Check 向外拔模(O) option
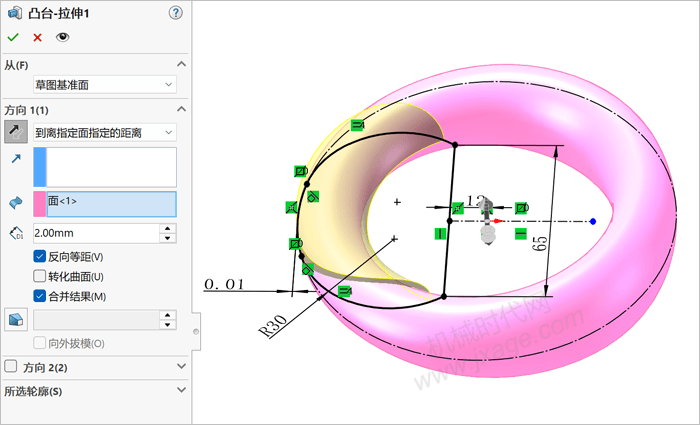This screenshot has width=700, height=425. pos(39,343)
